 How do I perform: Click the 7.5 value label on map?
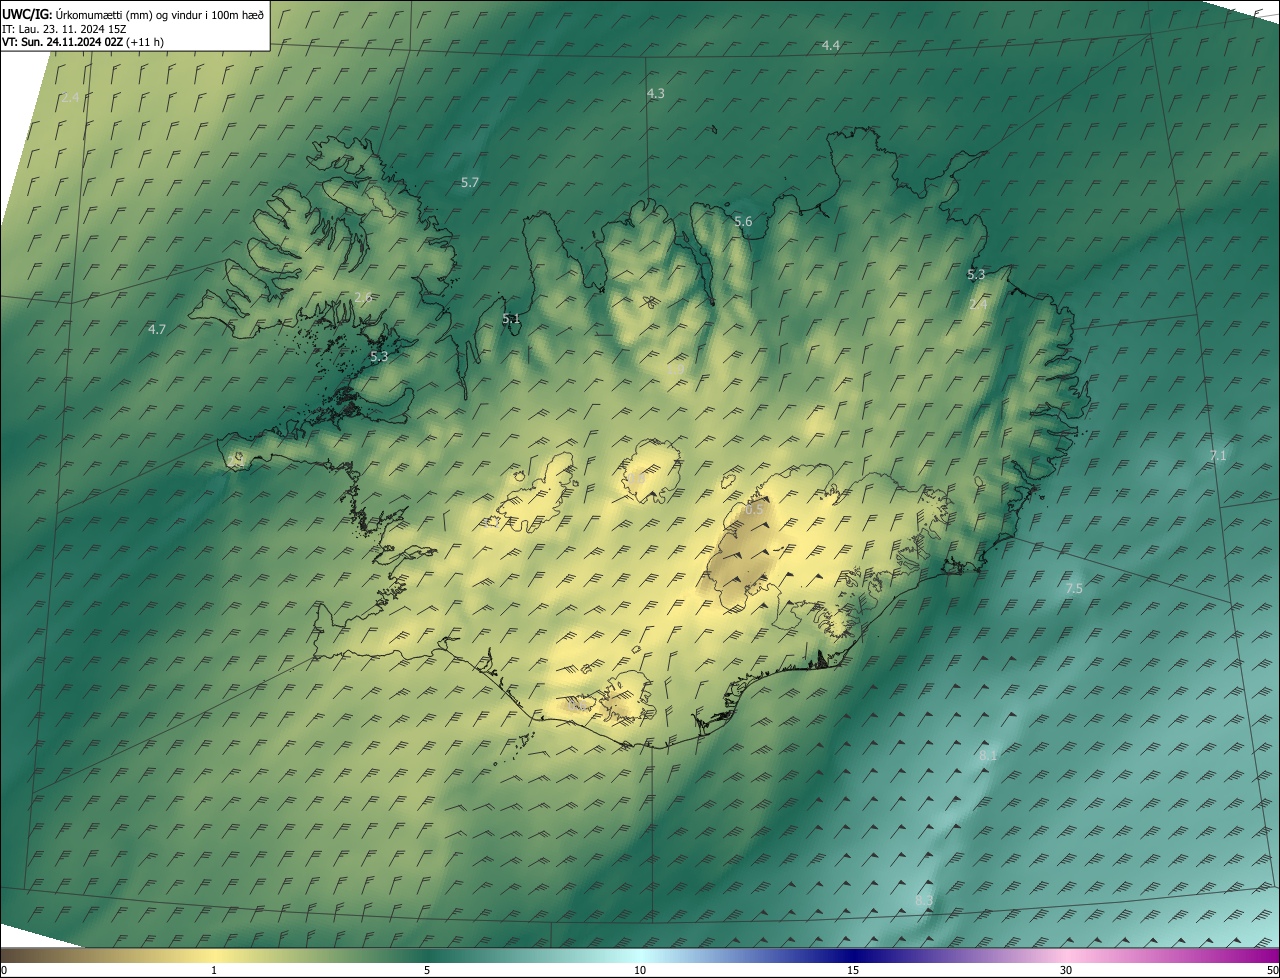[1074, 589]
